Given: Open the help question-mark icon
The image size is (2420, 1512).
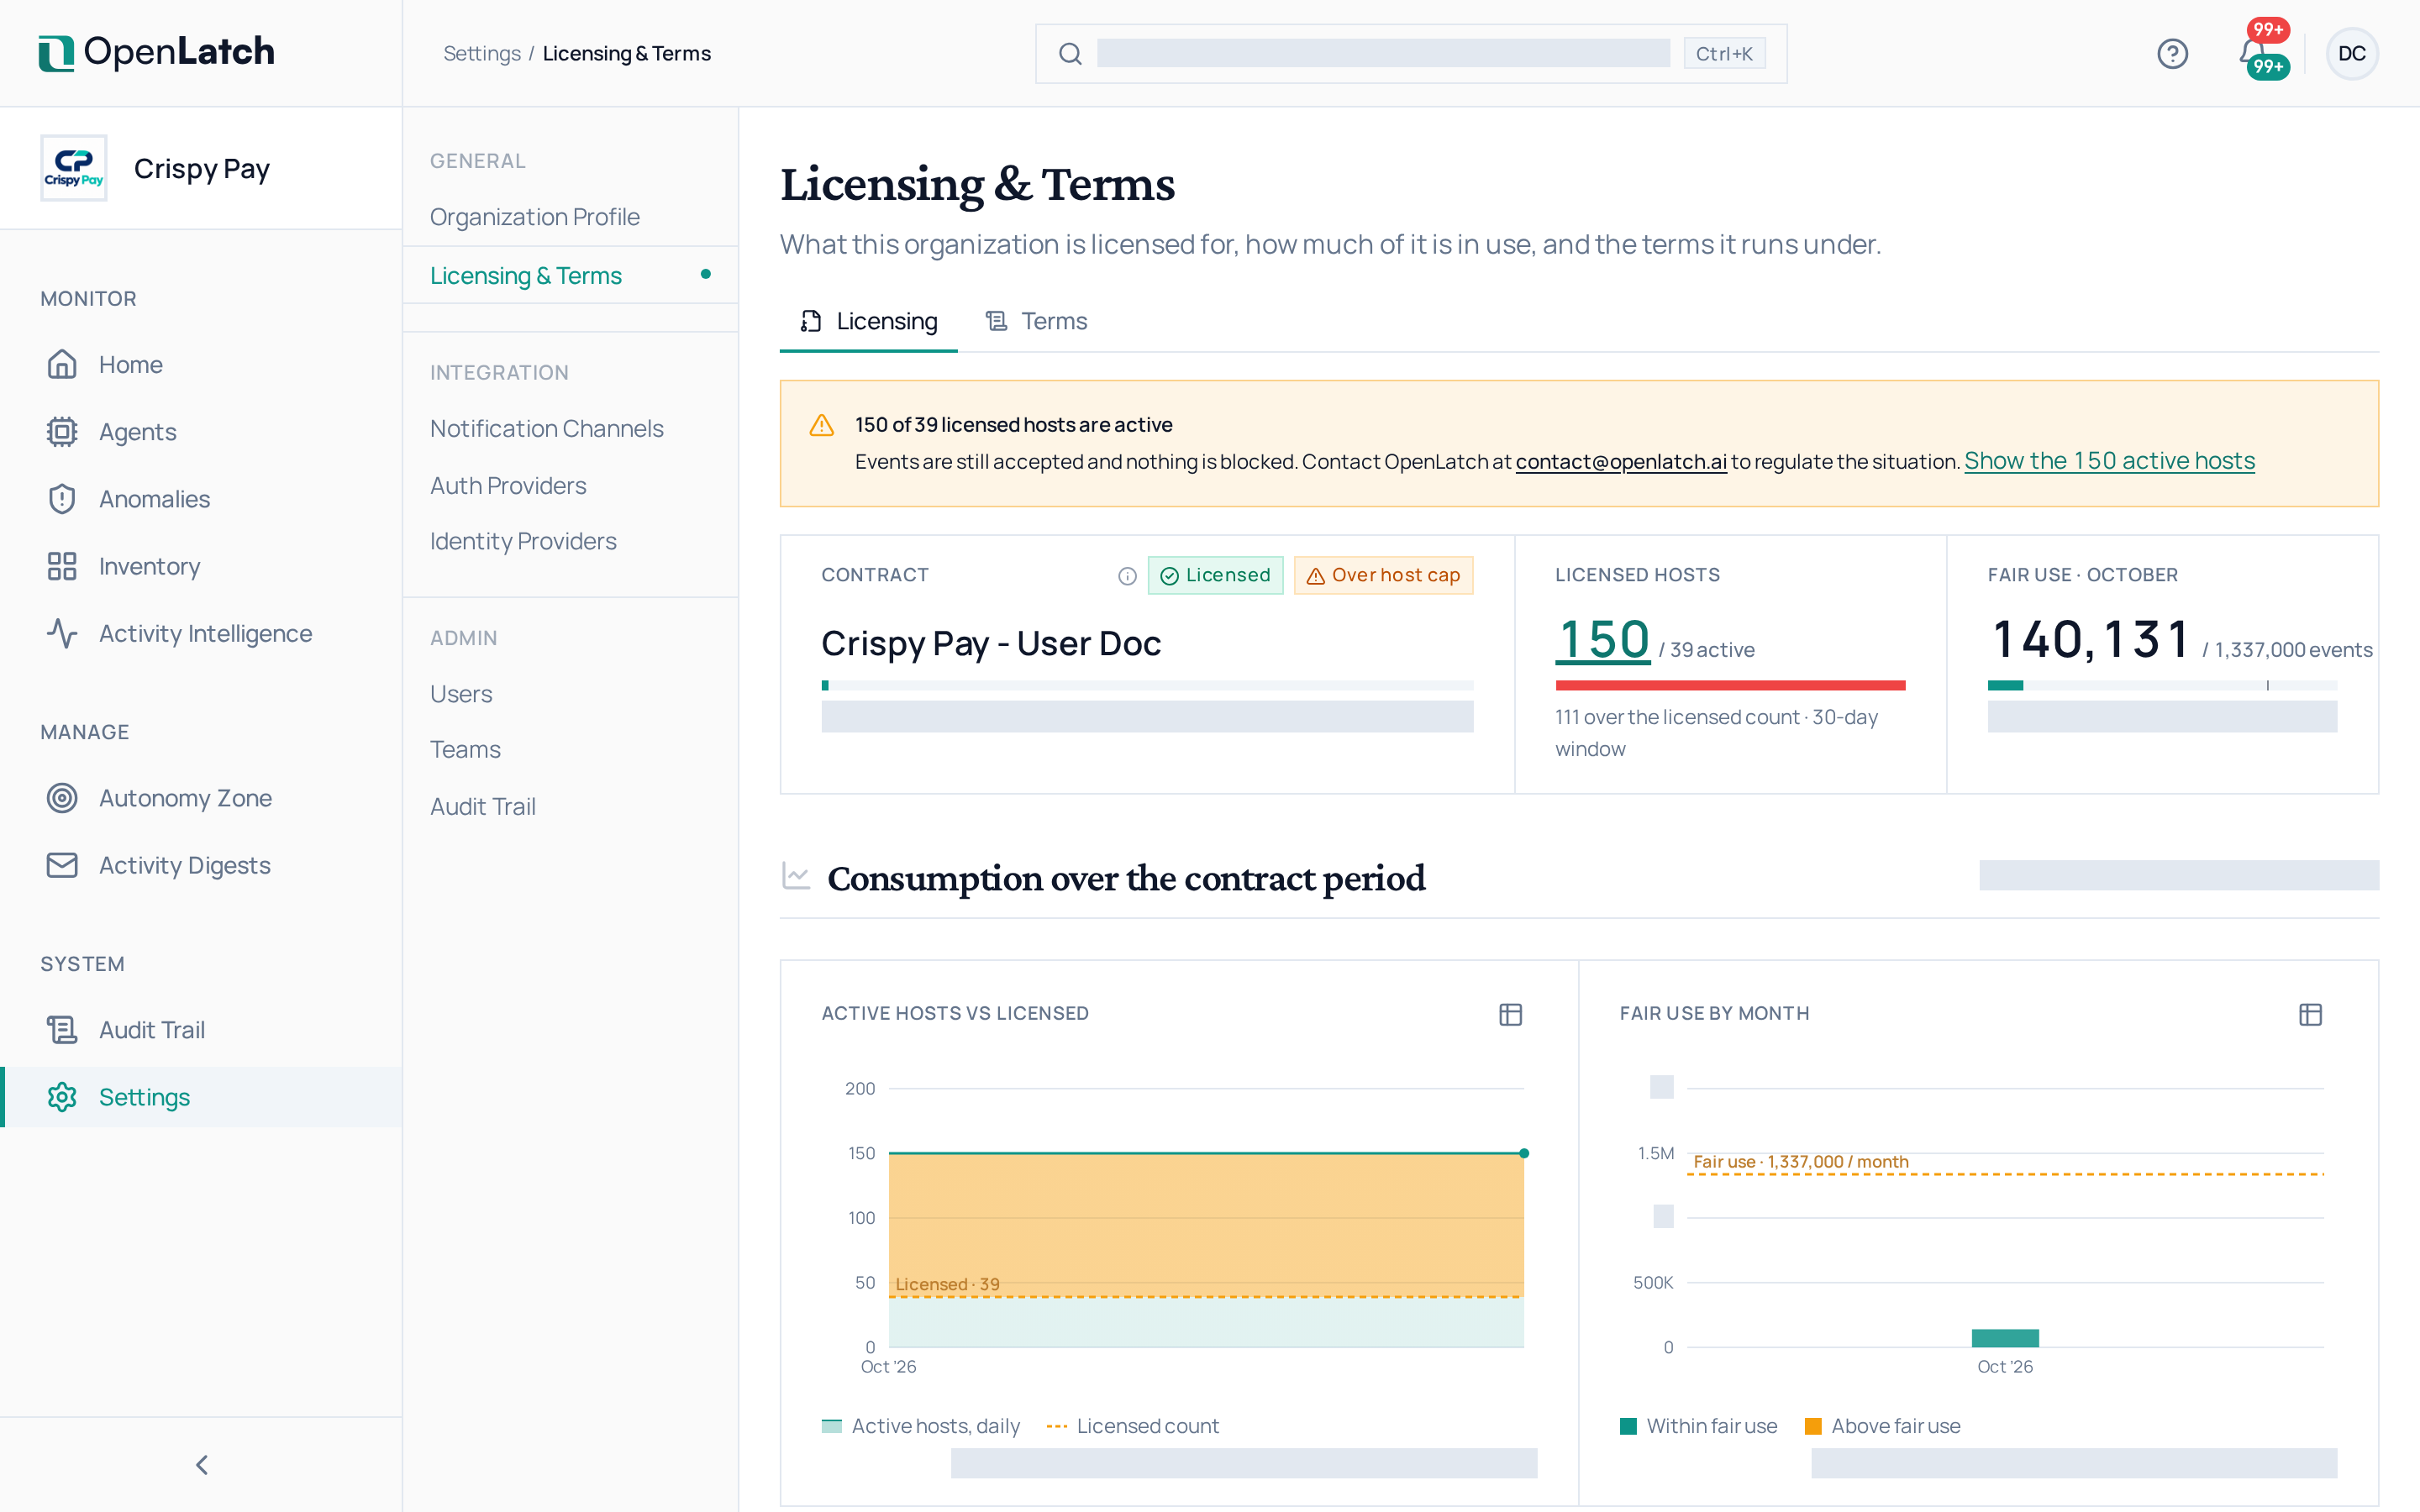Looking at the screenshot, I should 2172,53.
